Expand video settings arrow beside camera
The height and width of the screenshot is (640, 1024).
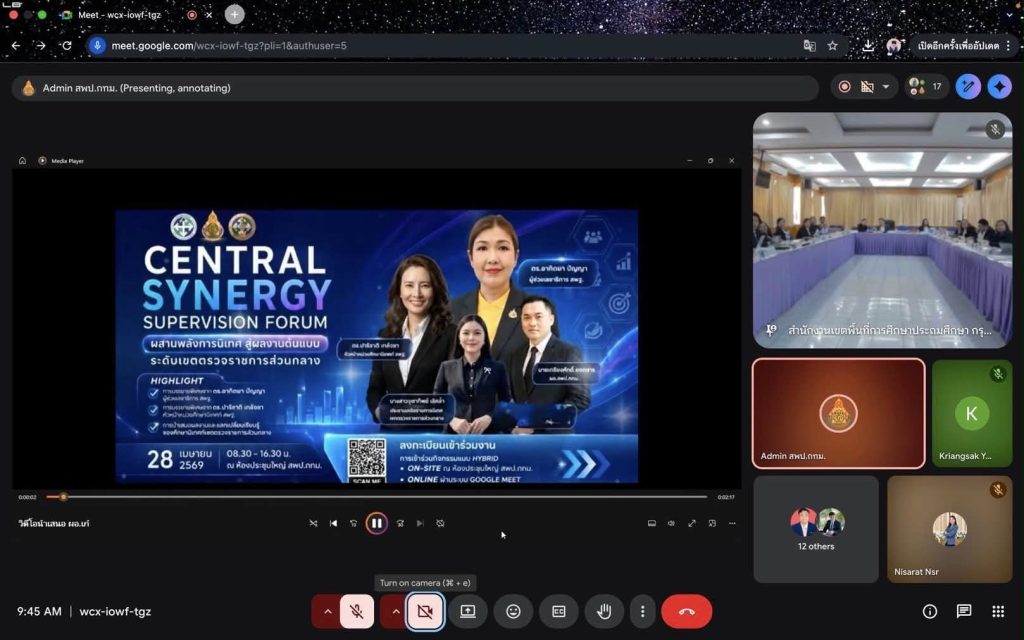[394, 611]
